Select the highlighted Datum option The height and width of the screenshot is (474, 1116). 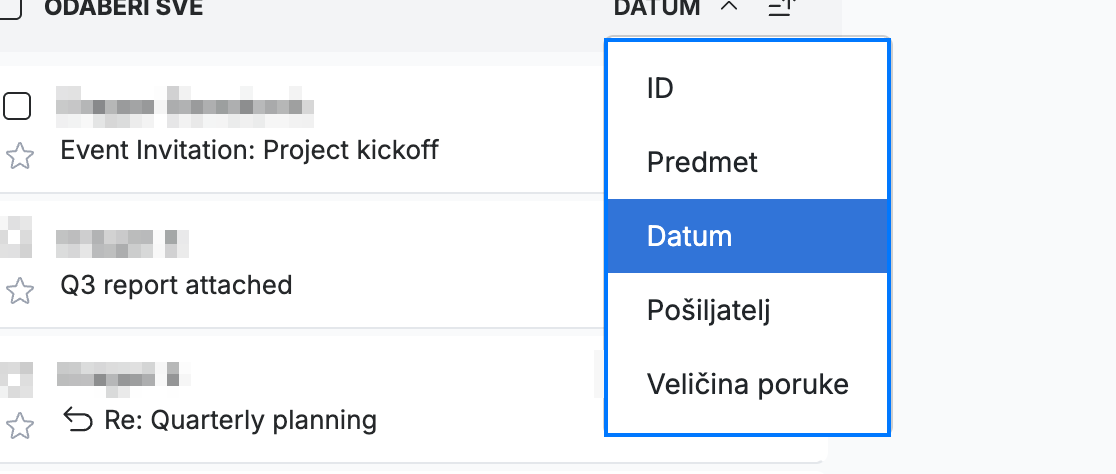(747, 236)
